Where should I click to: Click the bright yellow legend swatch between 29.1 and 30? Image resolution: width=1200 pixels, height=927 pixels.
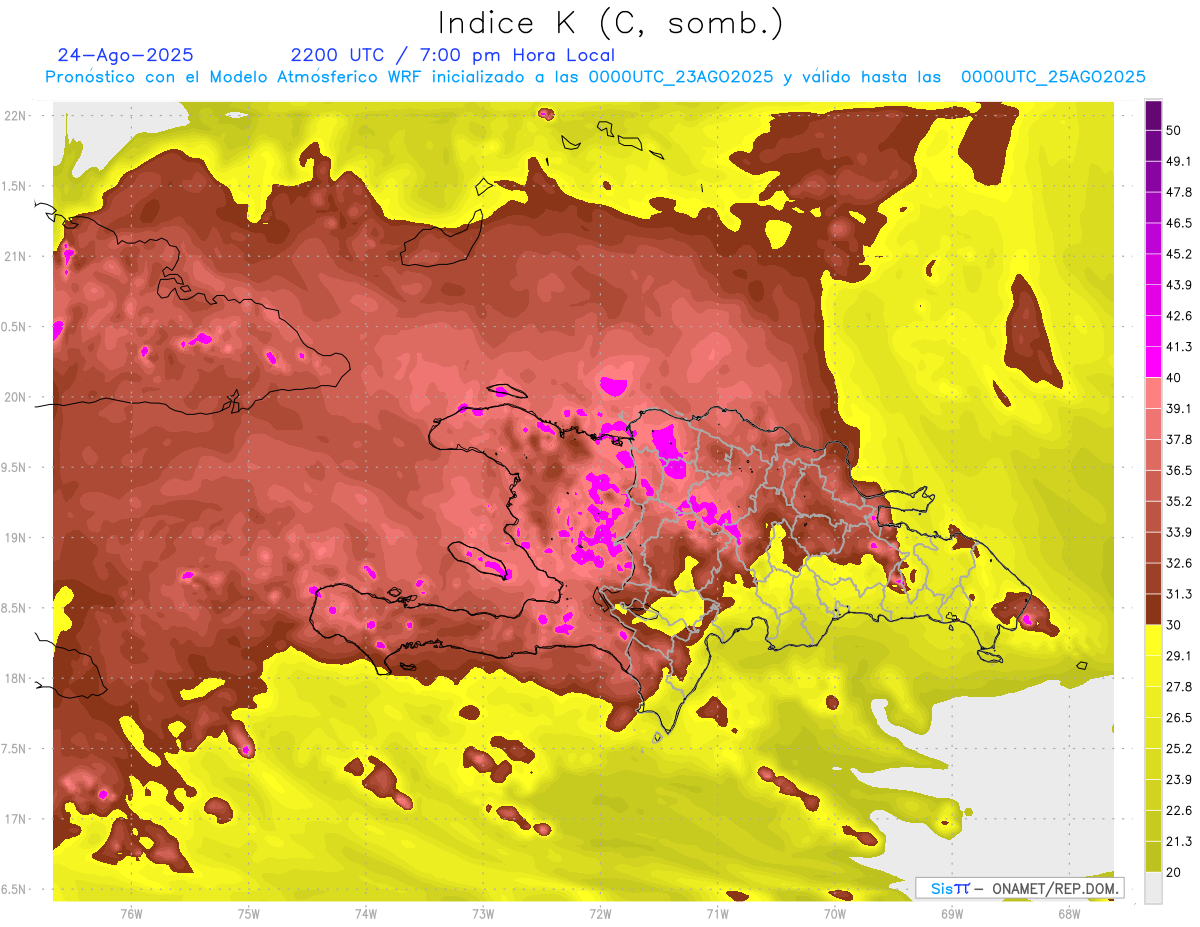point(1153,640)
